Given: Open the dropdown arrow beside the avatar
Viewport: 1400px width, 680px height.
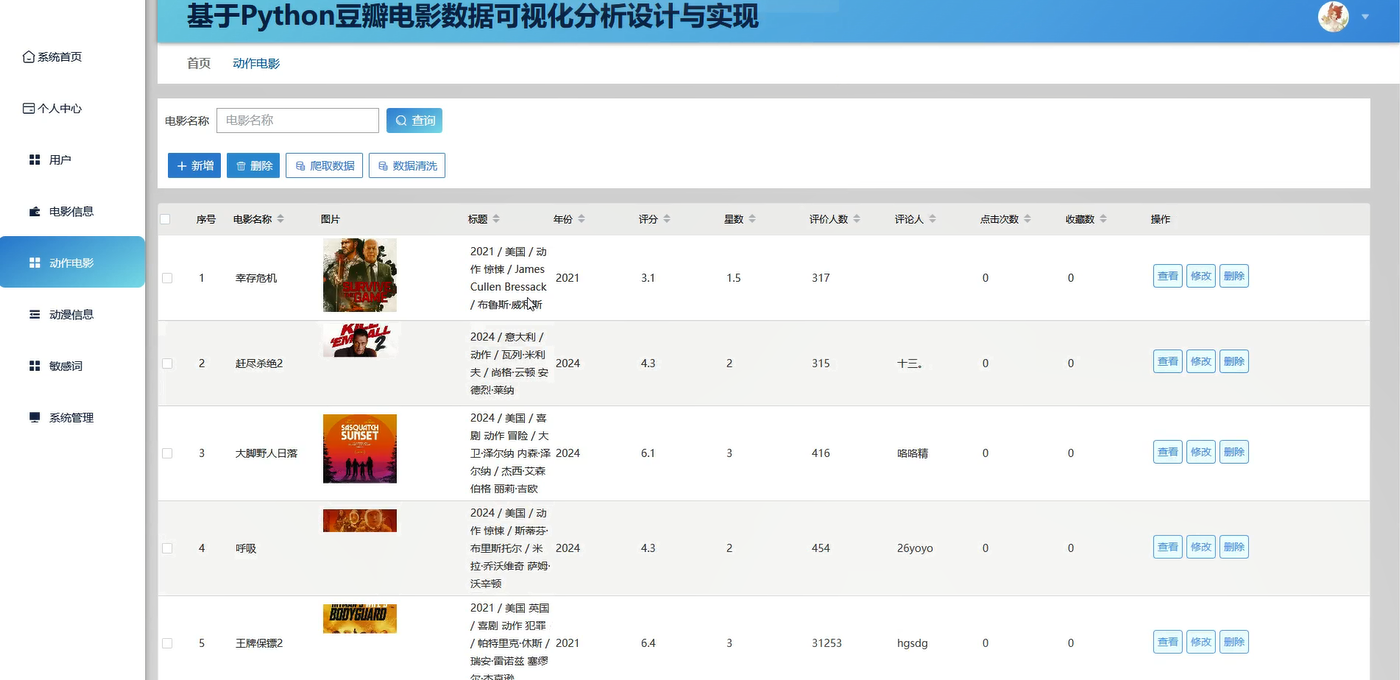Looking at the screenshot, I should 1366,17.
